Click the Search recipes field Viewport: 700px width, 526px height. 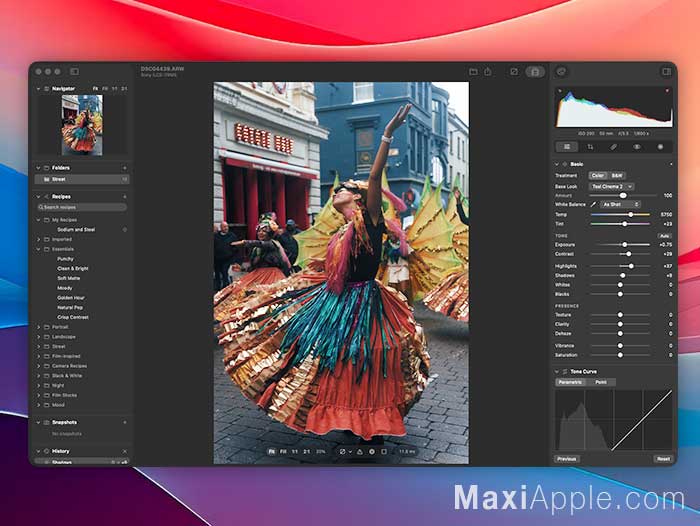point(82,207)
